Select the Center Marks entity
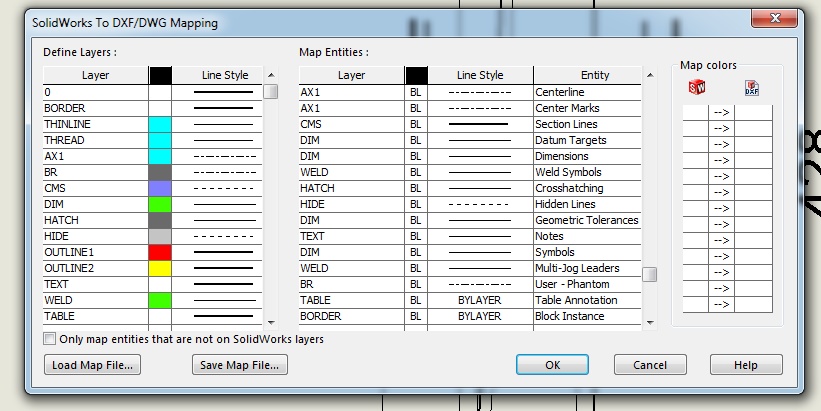Viewport: 821px width, 411px height. point(587,108)
